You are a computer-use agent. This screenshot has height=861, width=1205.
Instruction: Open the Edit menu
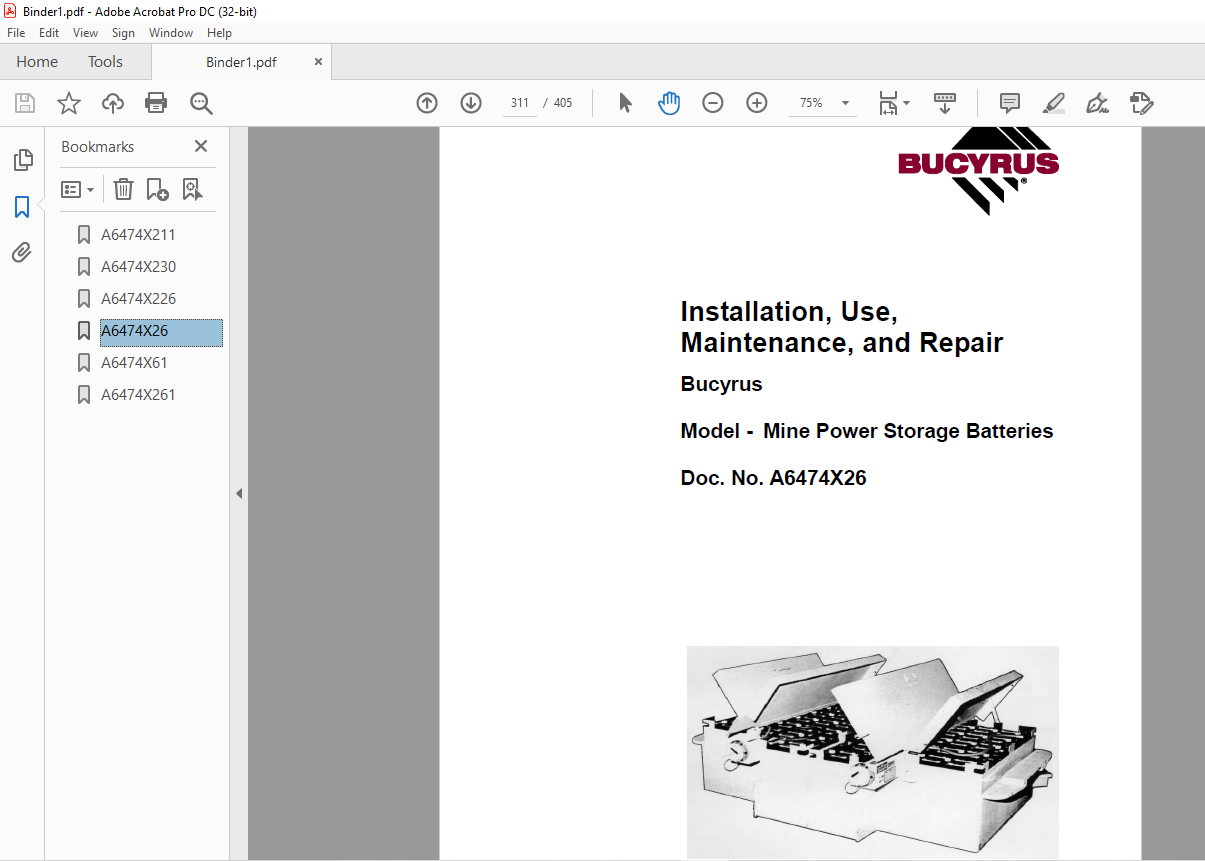49,33
